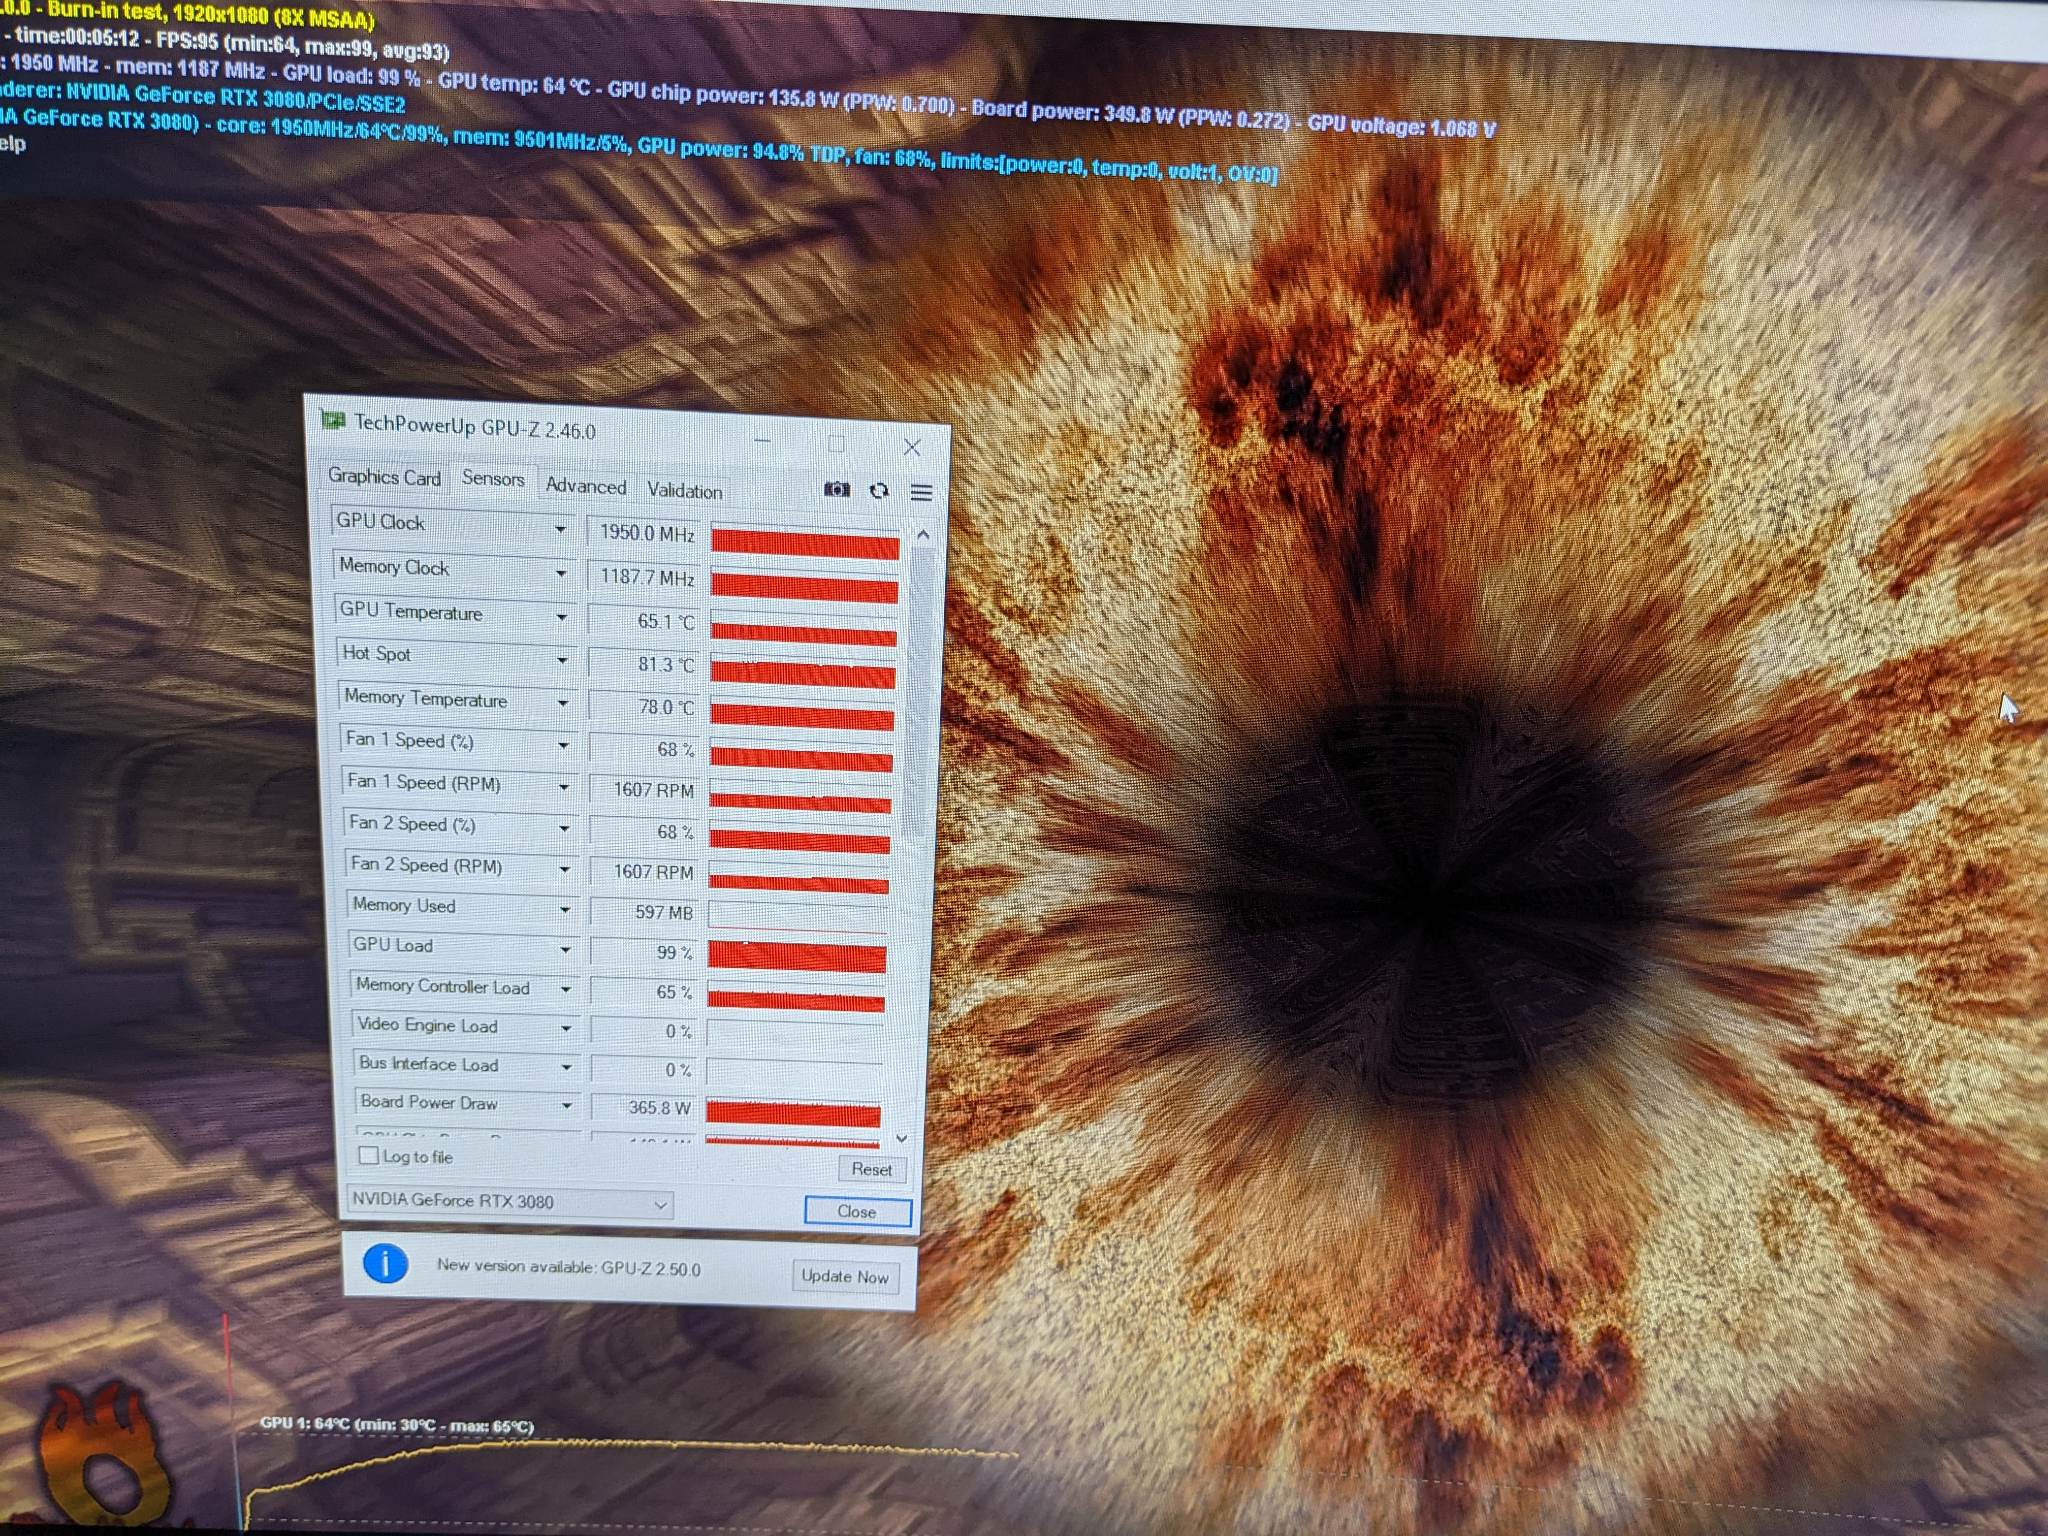Switch to the Advanced tab
This screenshot has height=1536, width=2048.
click(586, 486)
